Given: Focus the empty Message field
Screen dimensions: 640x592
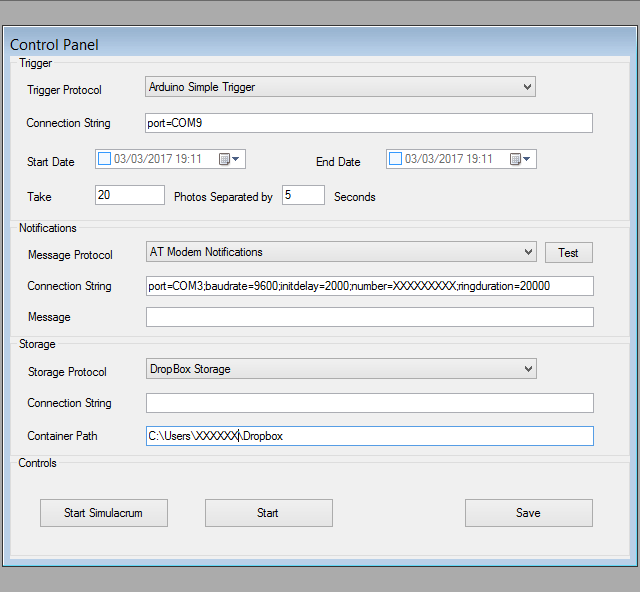Looking at the screenshot, I should point(370,317).
